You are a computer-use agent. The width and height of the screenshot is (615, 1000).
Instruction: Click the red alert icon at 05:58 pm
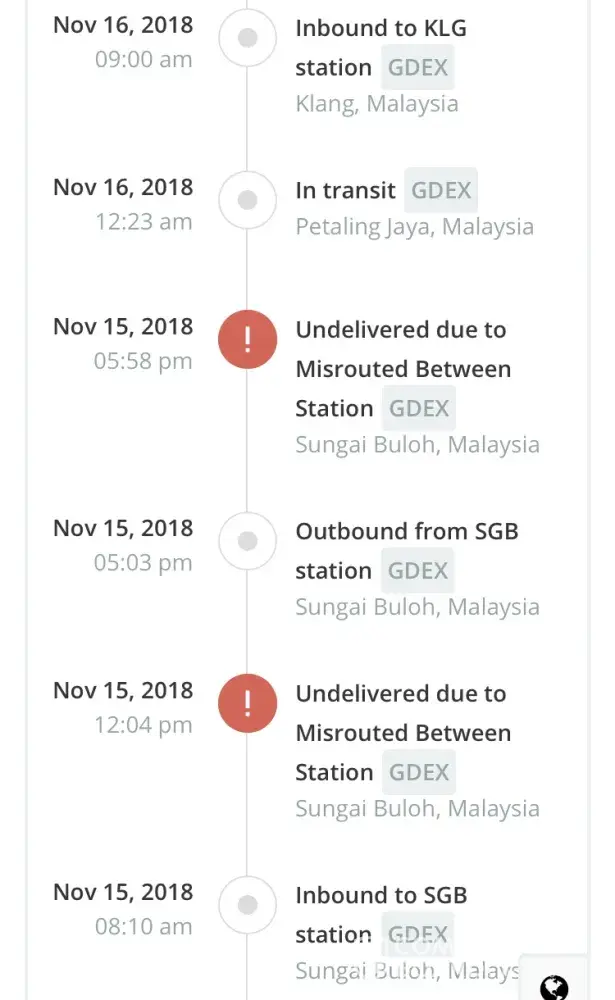(x=247, y=340)
